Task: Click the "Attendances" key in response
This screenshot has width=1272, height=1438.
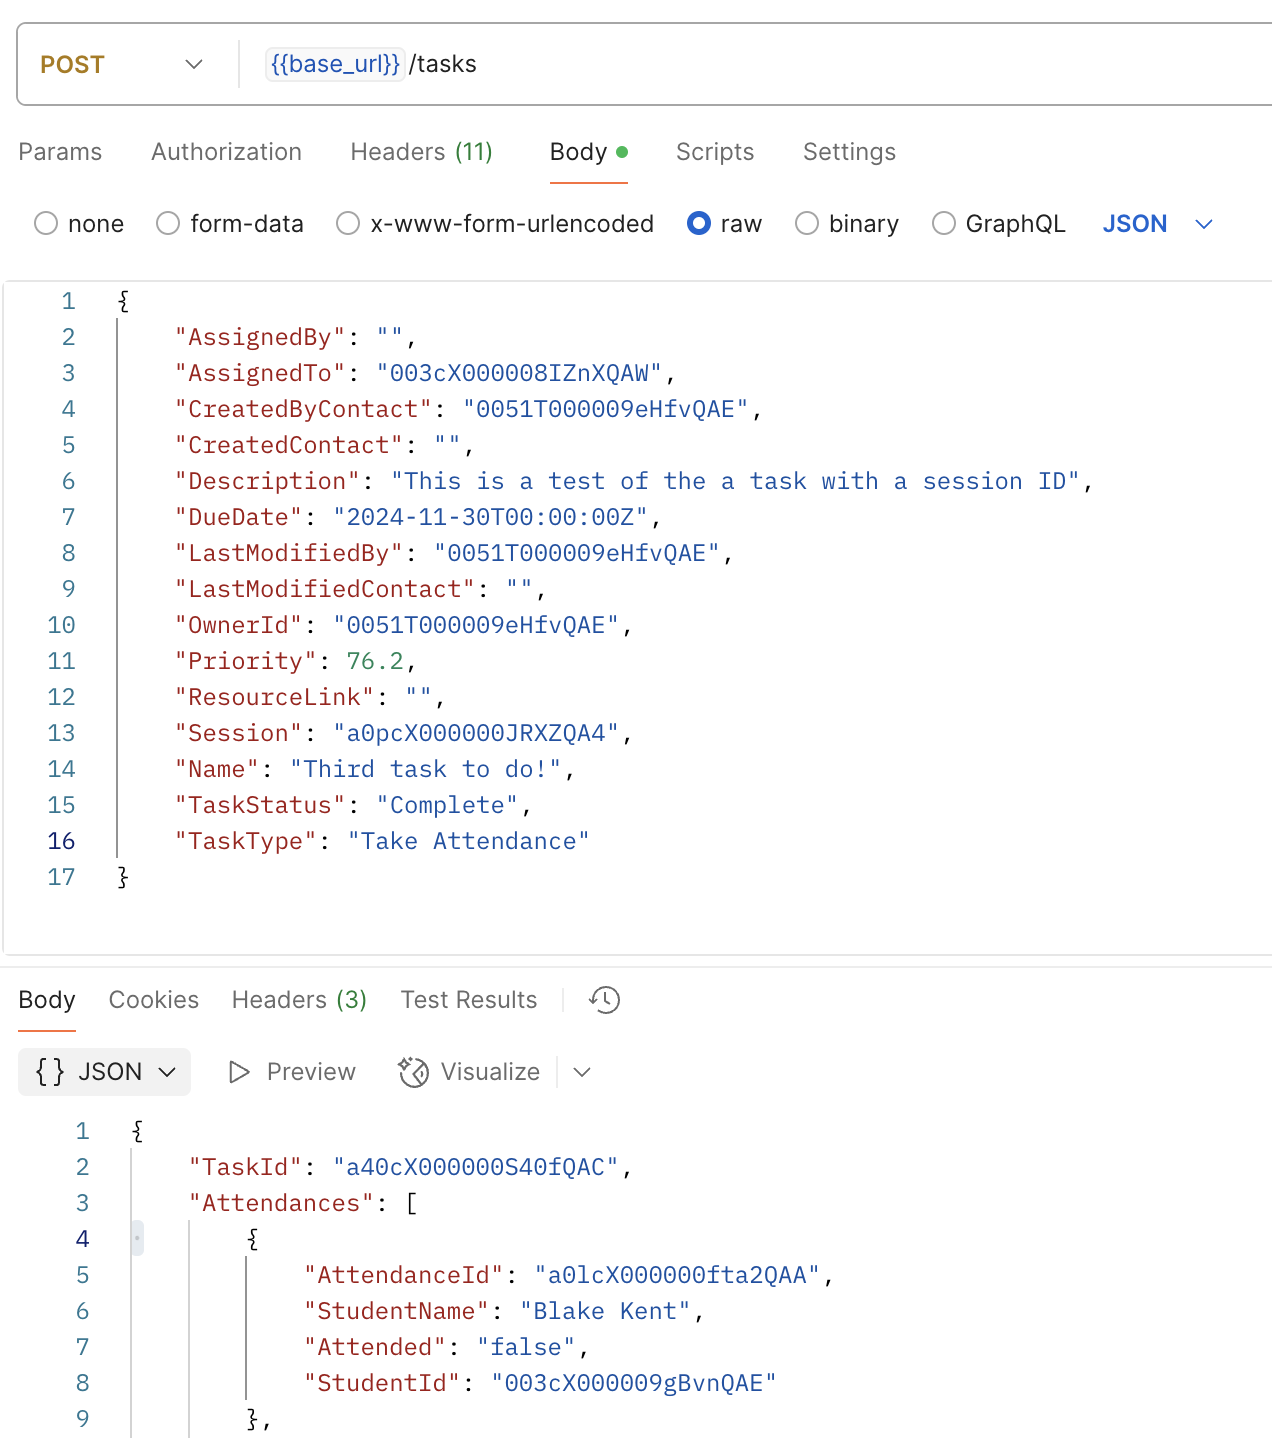Action: click(282, 1203)
